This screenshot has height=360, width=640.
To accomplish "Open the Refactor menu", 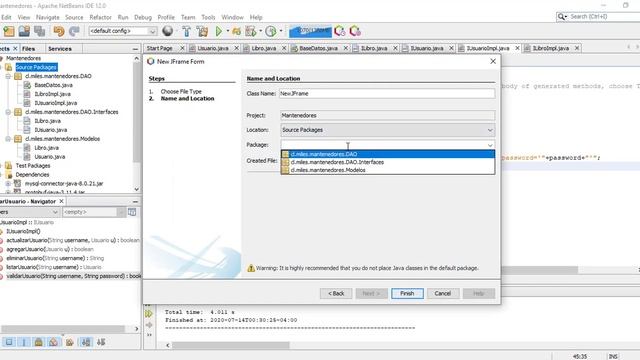I will 100,17.
